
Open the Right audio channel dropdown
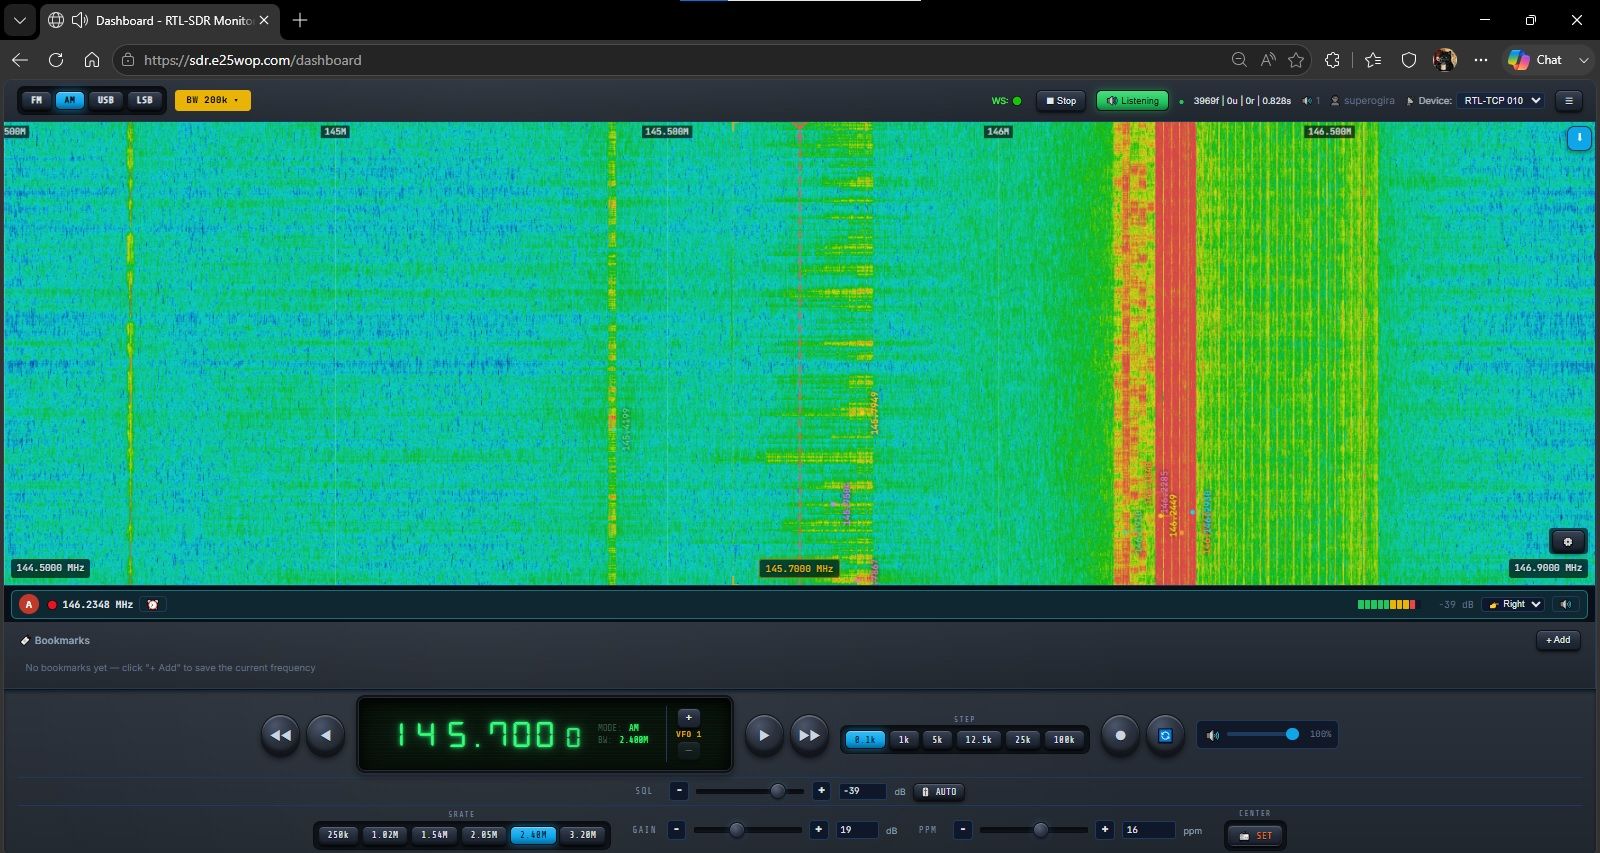1514,604
